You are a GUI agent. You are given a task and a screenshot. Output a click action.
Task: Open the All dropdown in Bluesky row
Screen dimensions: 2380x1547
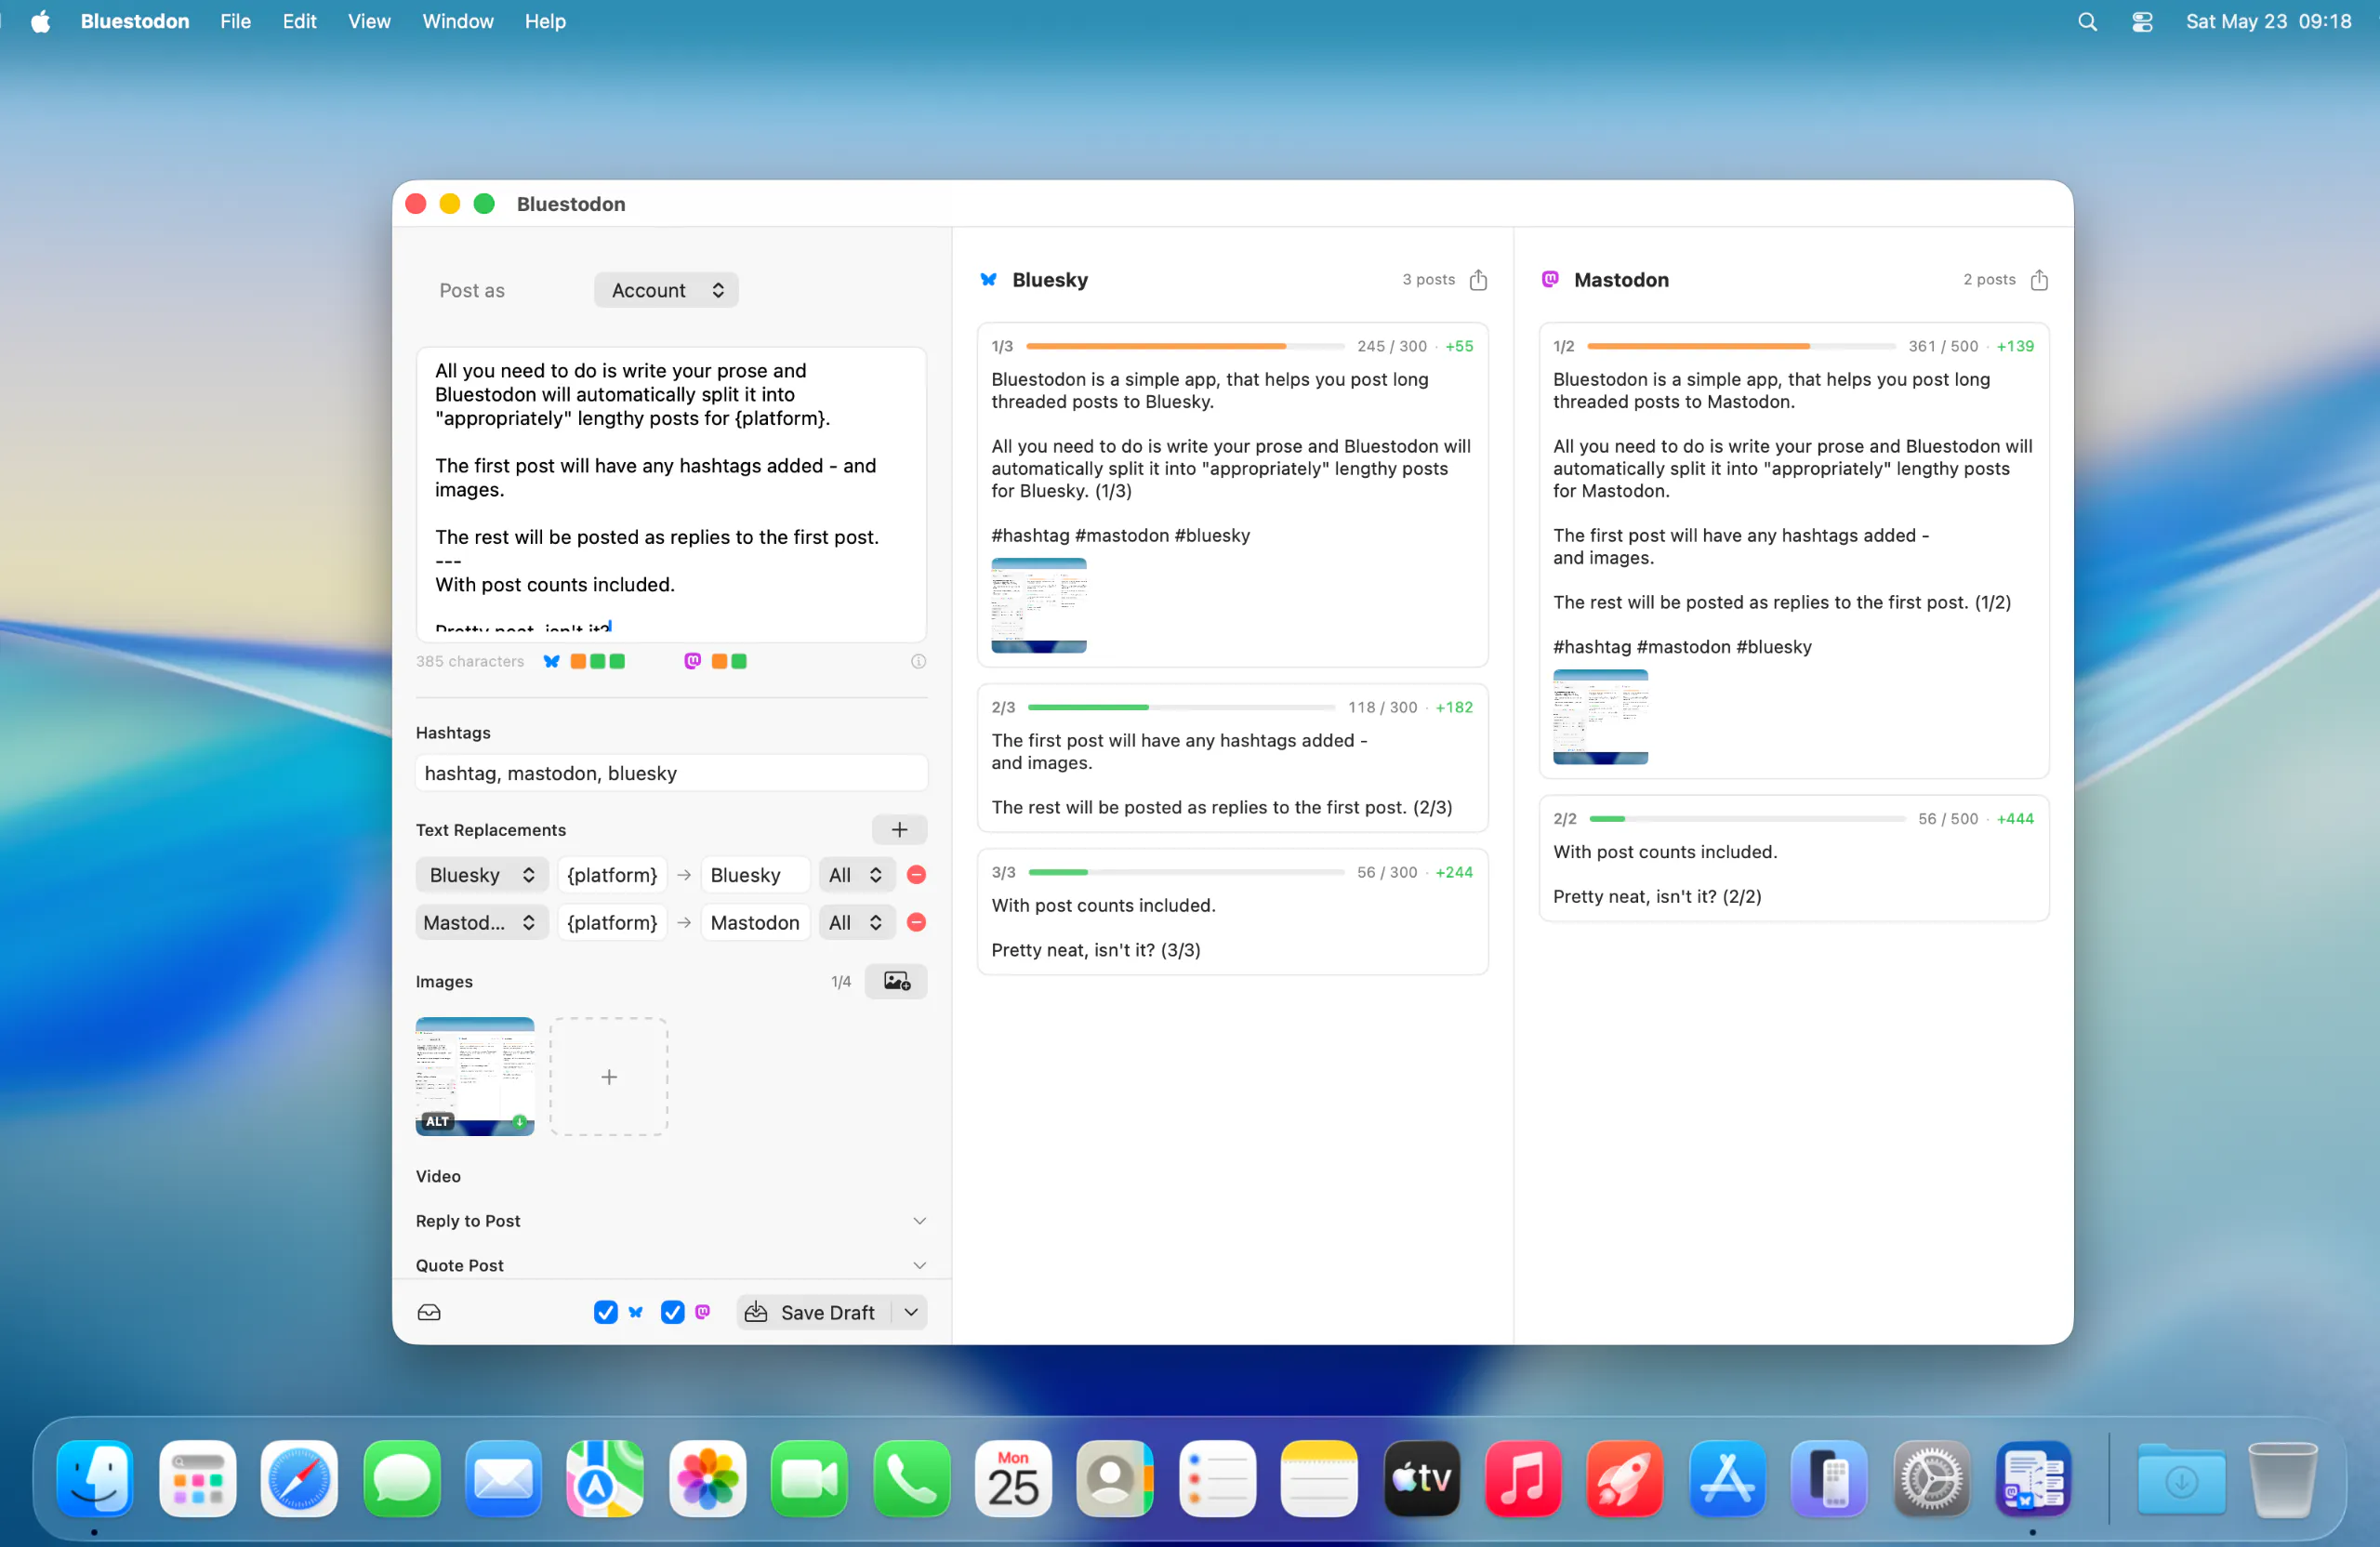(x=856, y=875)
